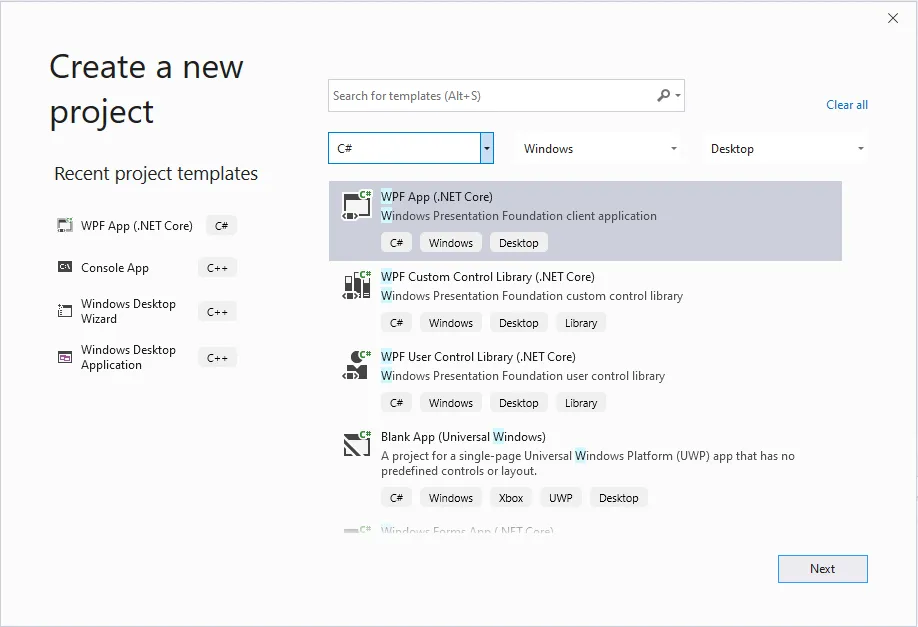This screenshot has width=918, height=627.
Task: Click the WPF User Control Library icon
Action: [357, 365]
